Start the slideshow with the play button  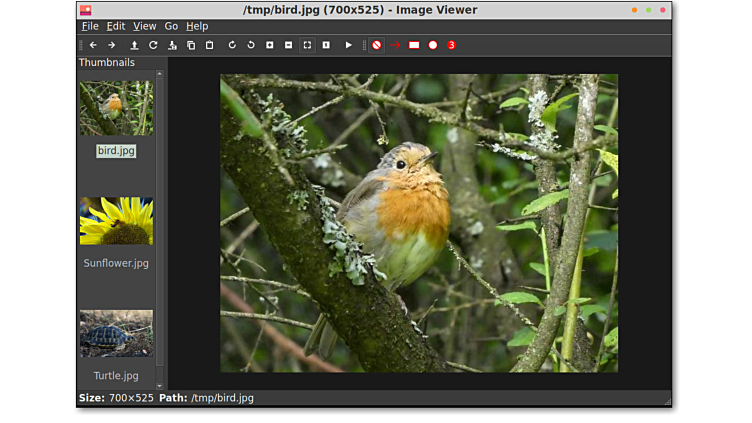coord(348,45)
